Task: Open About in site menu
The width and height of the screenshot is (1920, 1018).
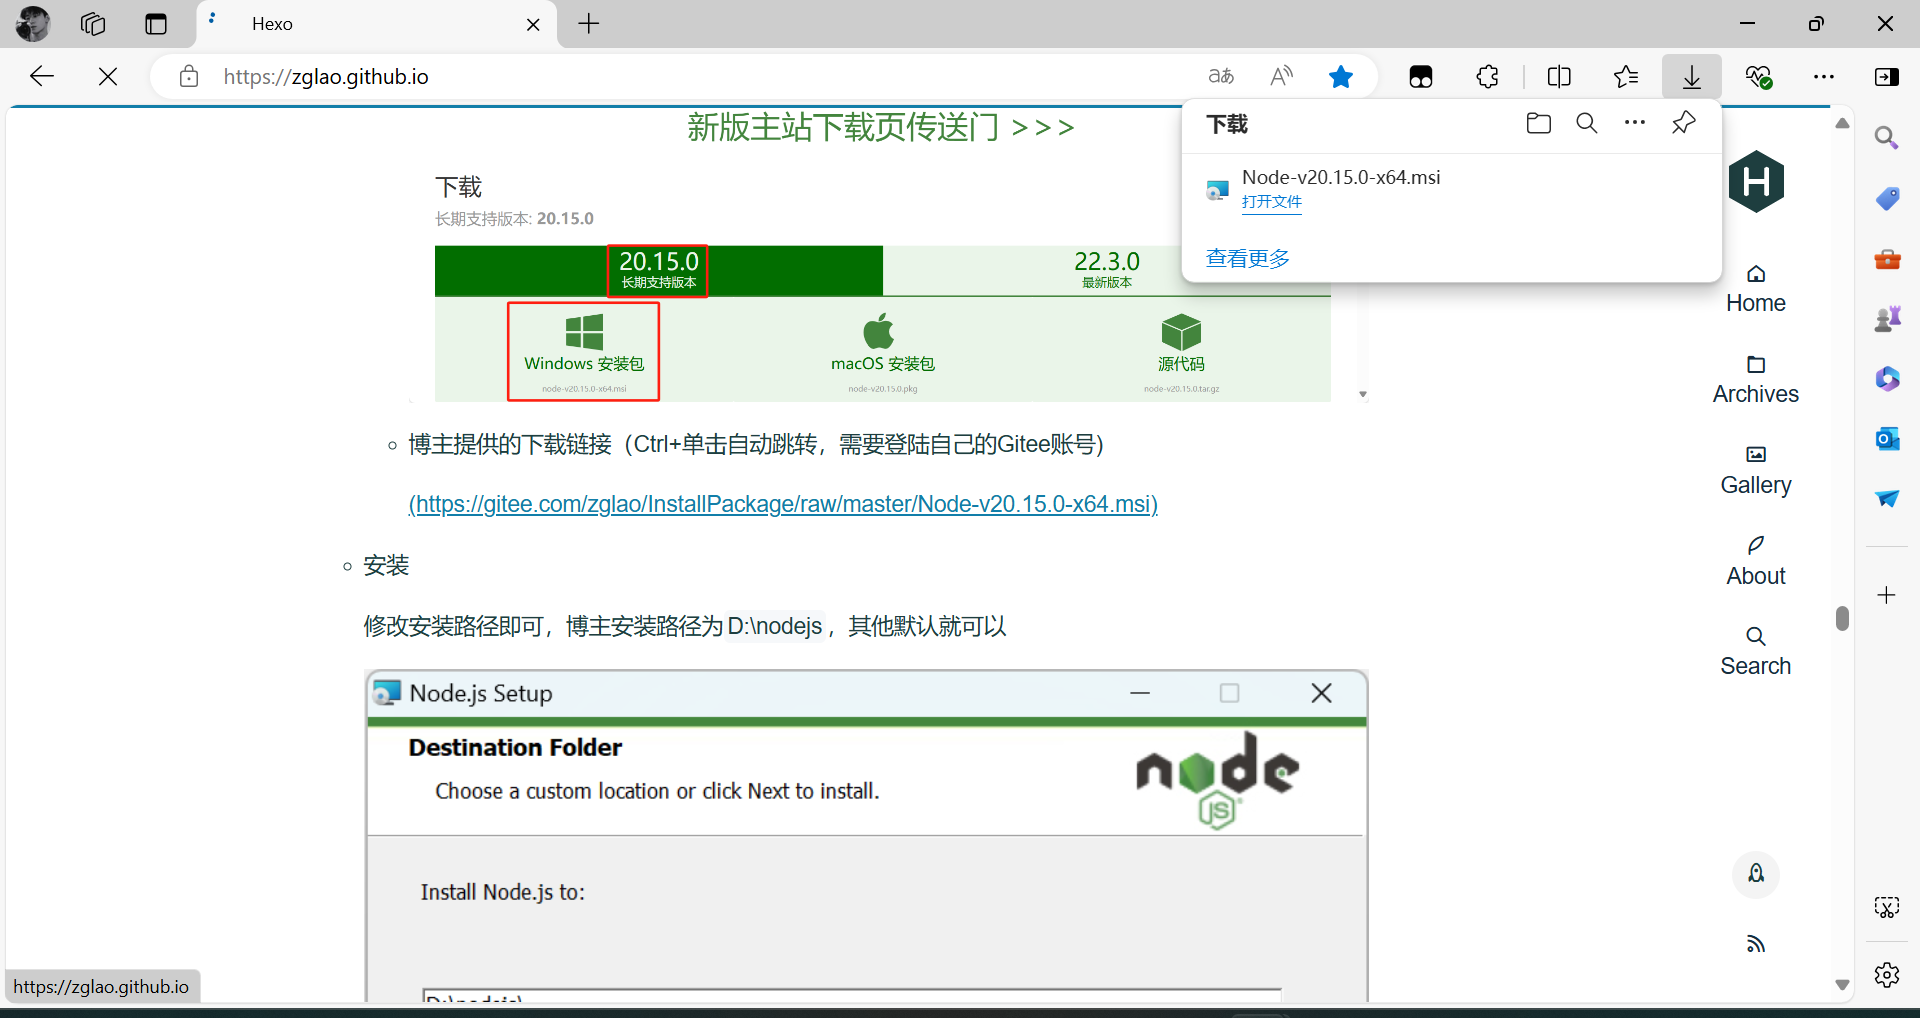Action: click(1756, 562)
